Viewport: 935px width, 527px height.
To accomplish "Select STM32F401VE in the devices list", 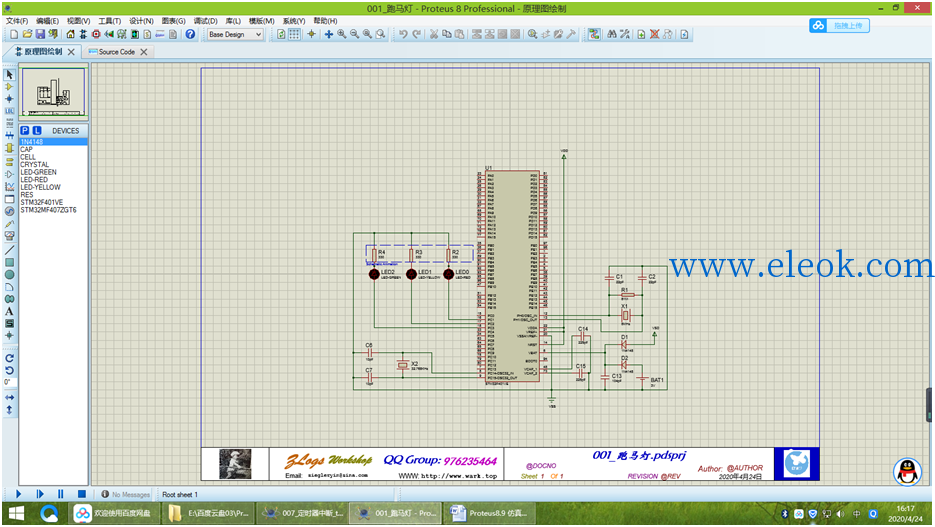I will (x=53, y=203).
